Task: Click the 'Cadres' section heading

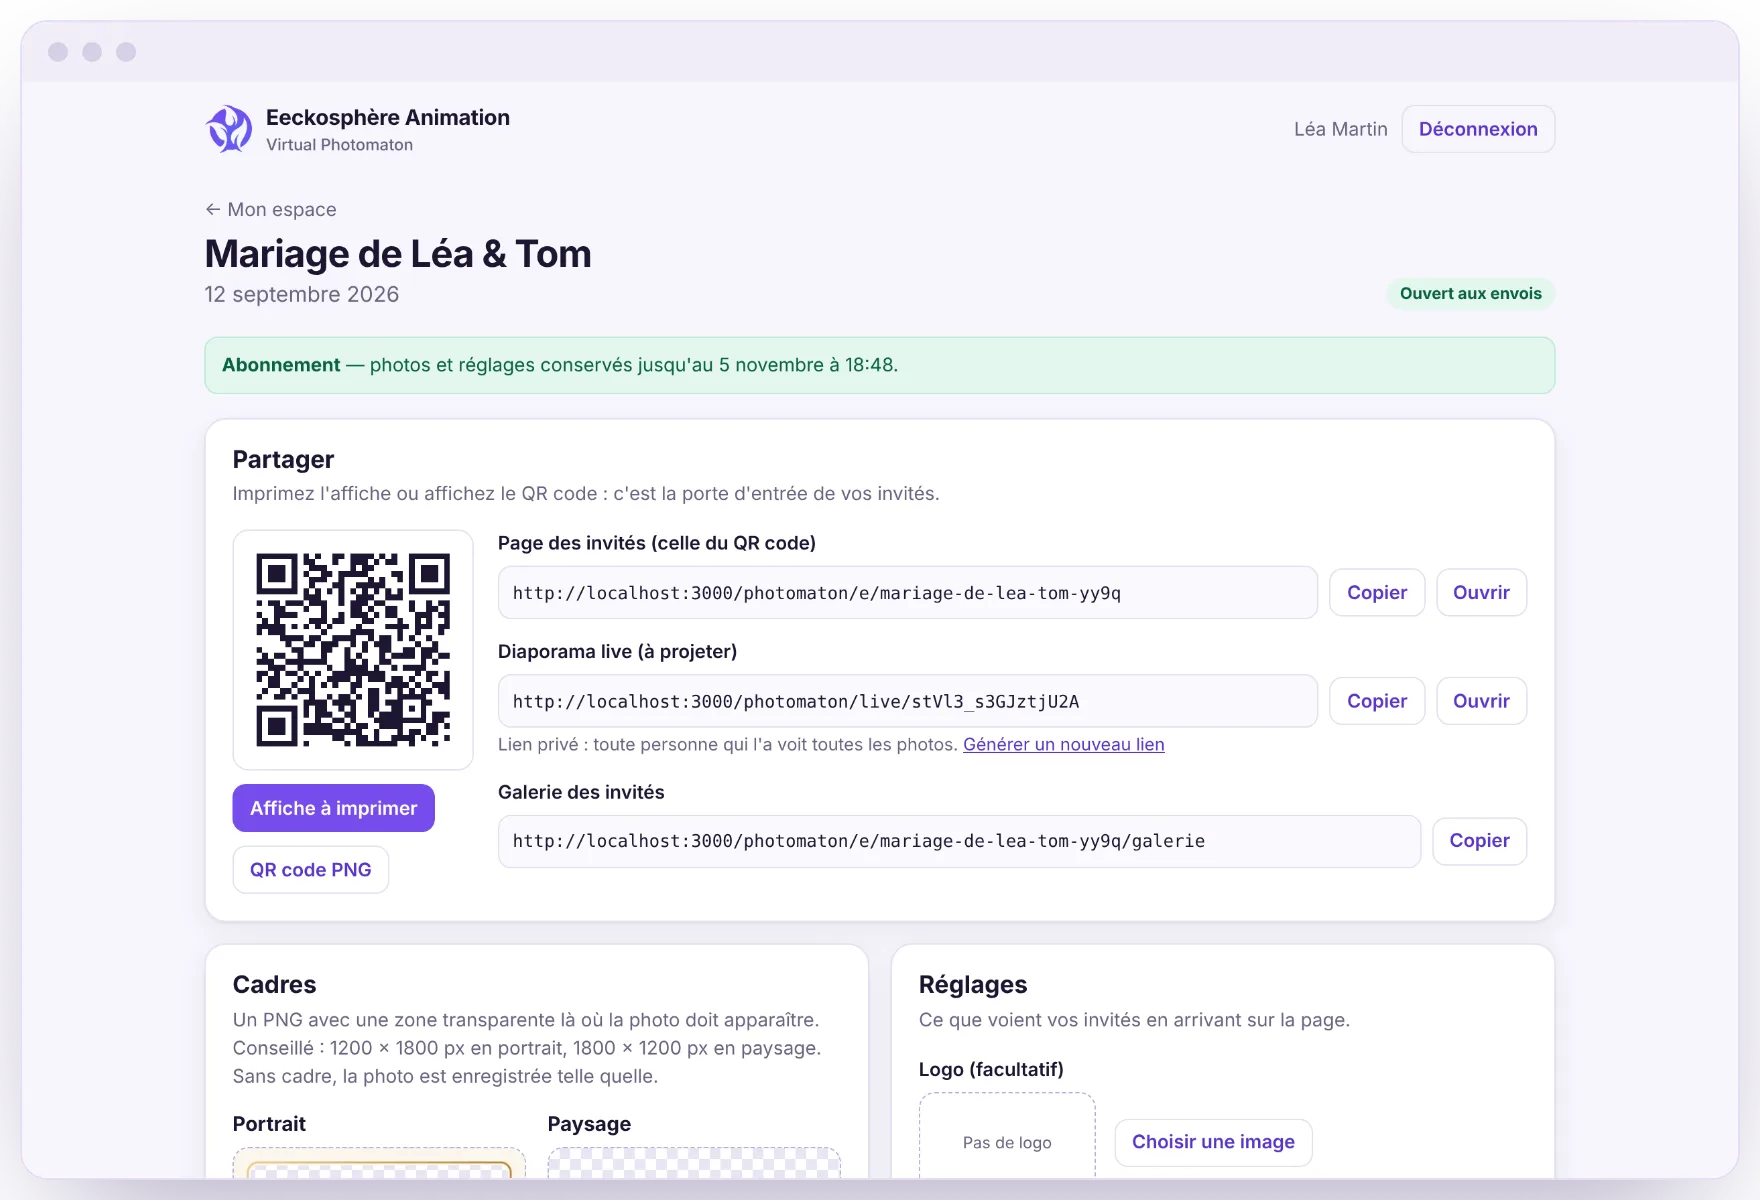Action: pyautogui.click(x=274, y=984)
